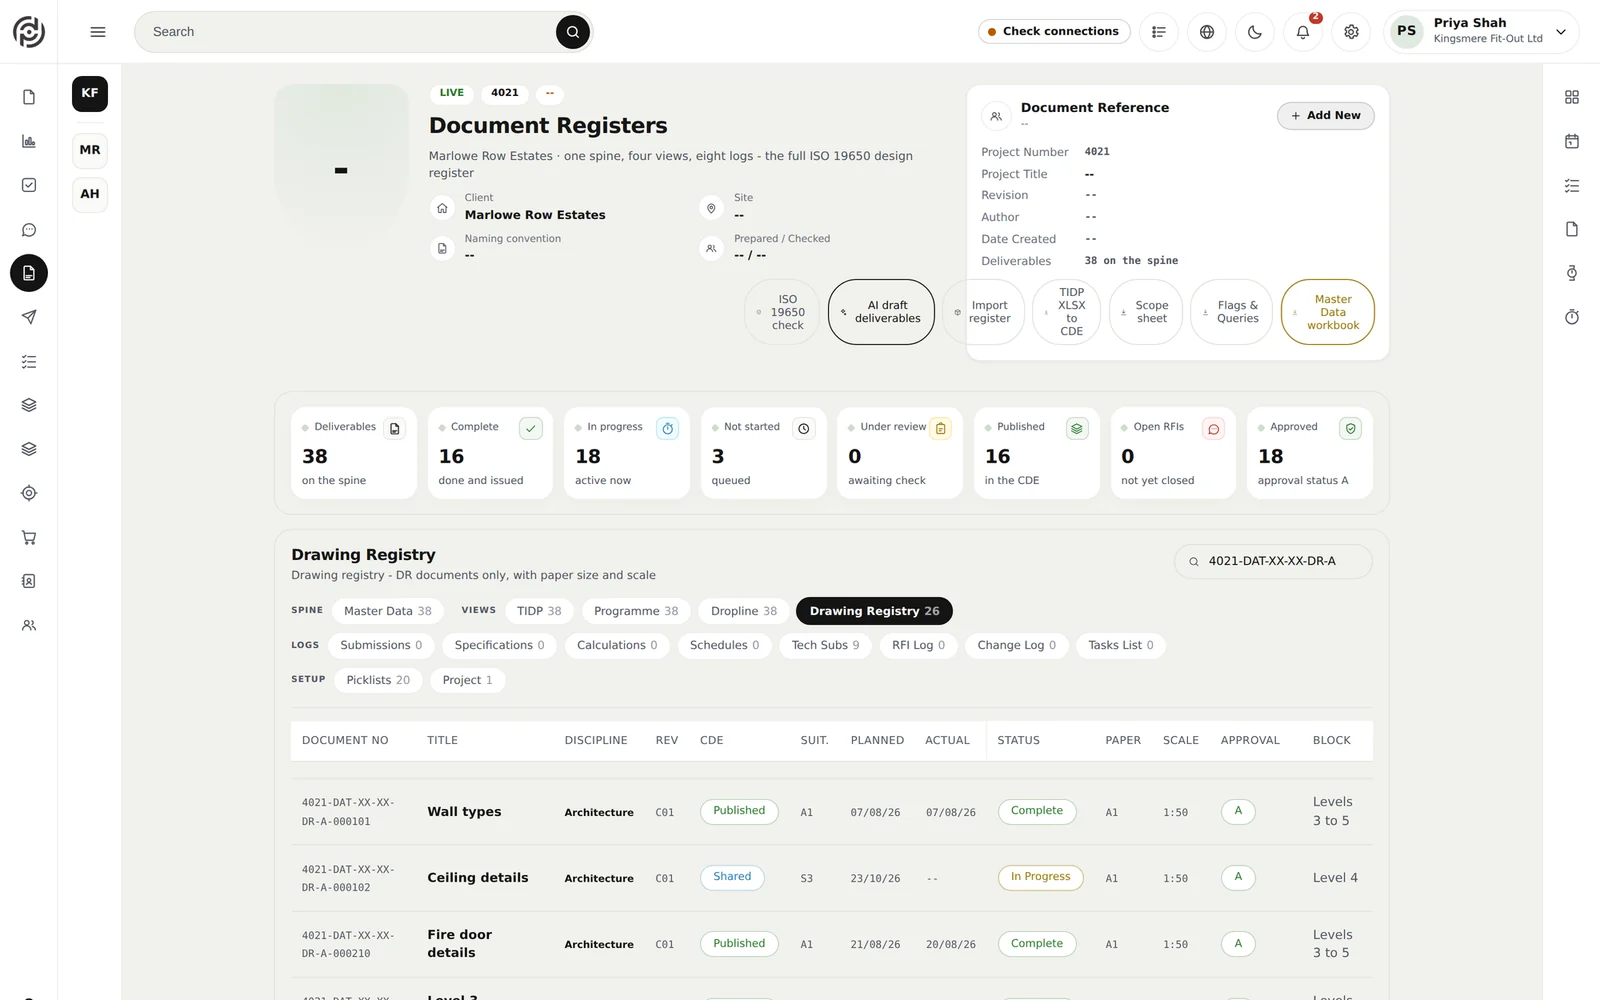1600x1000 pixels.
Task: Open the Tasks List tab
Action: point(1121,645)
